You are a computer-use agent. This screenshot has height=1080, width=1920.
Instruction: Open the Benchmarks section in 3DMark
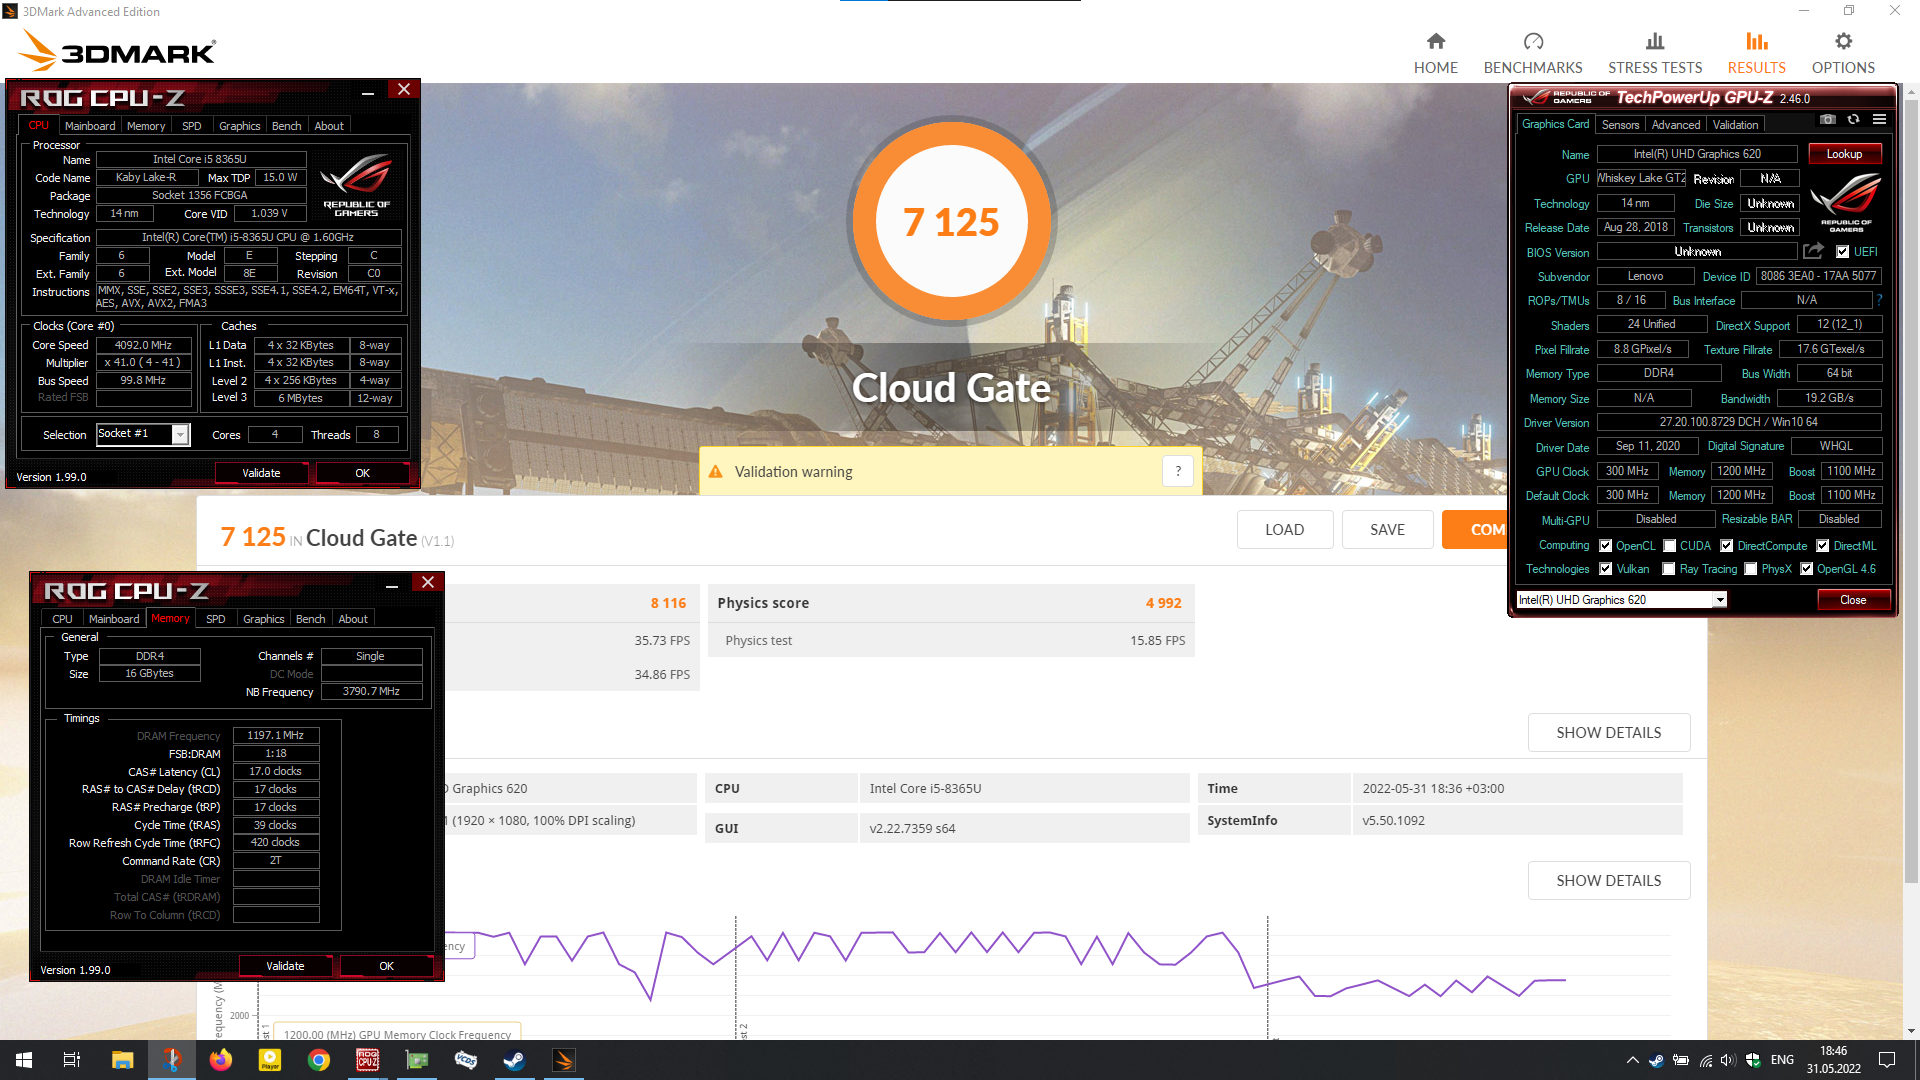(1532, 53)
